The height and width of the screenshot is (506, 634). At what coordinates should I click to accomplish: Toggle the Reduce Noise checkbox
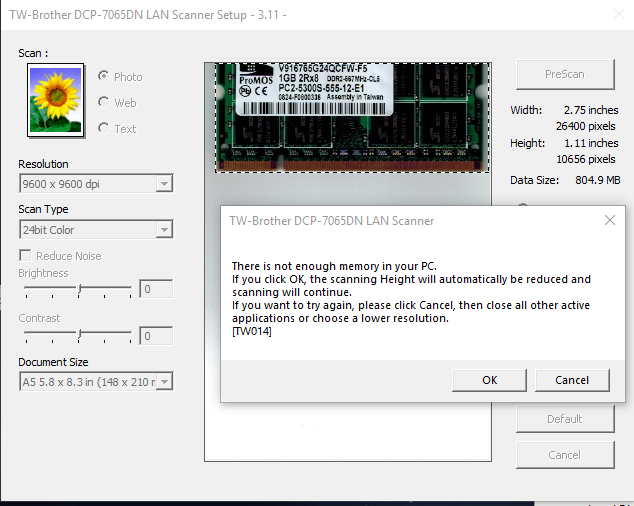coord(25,256)
